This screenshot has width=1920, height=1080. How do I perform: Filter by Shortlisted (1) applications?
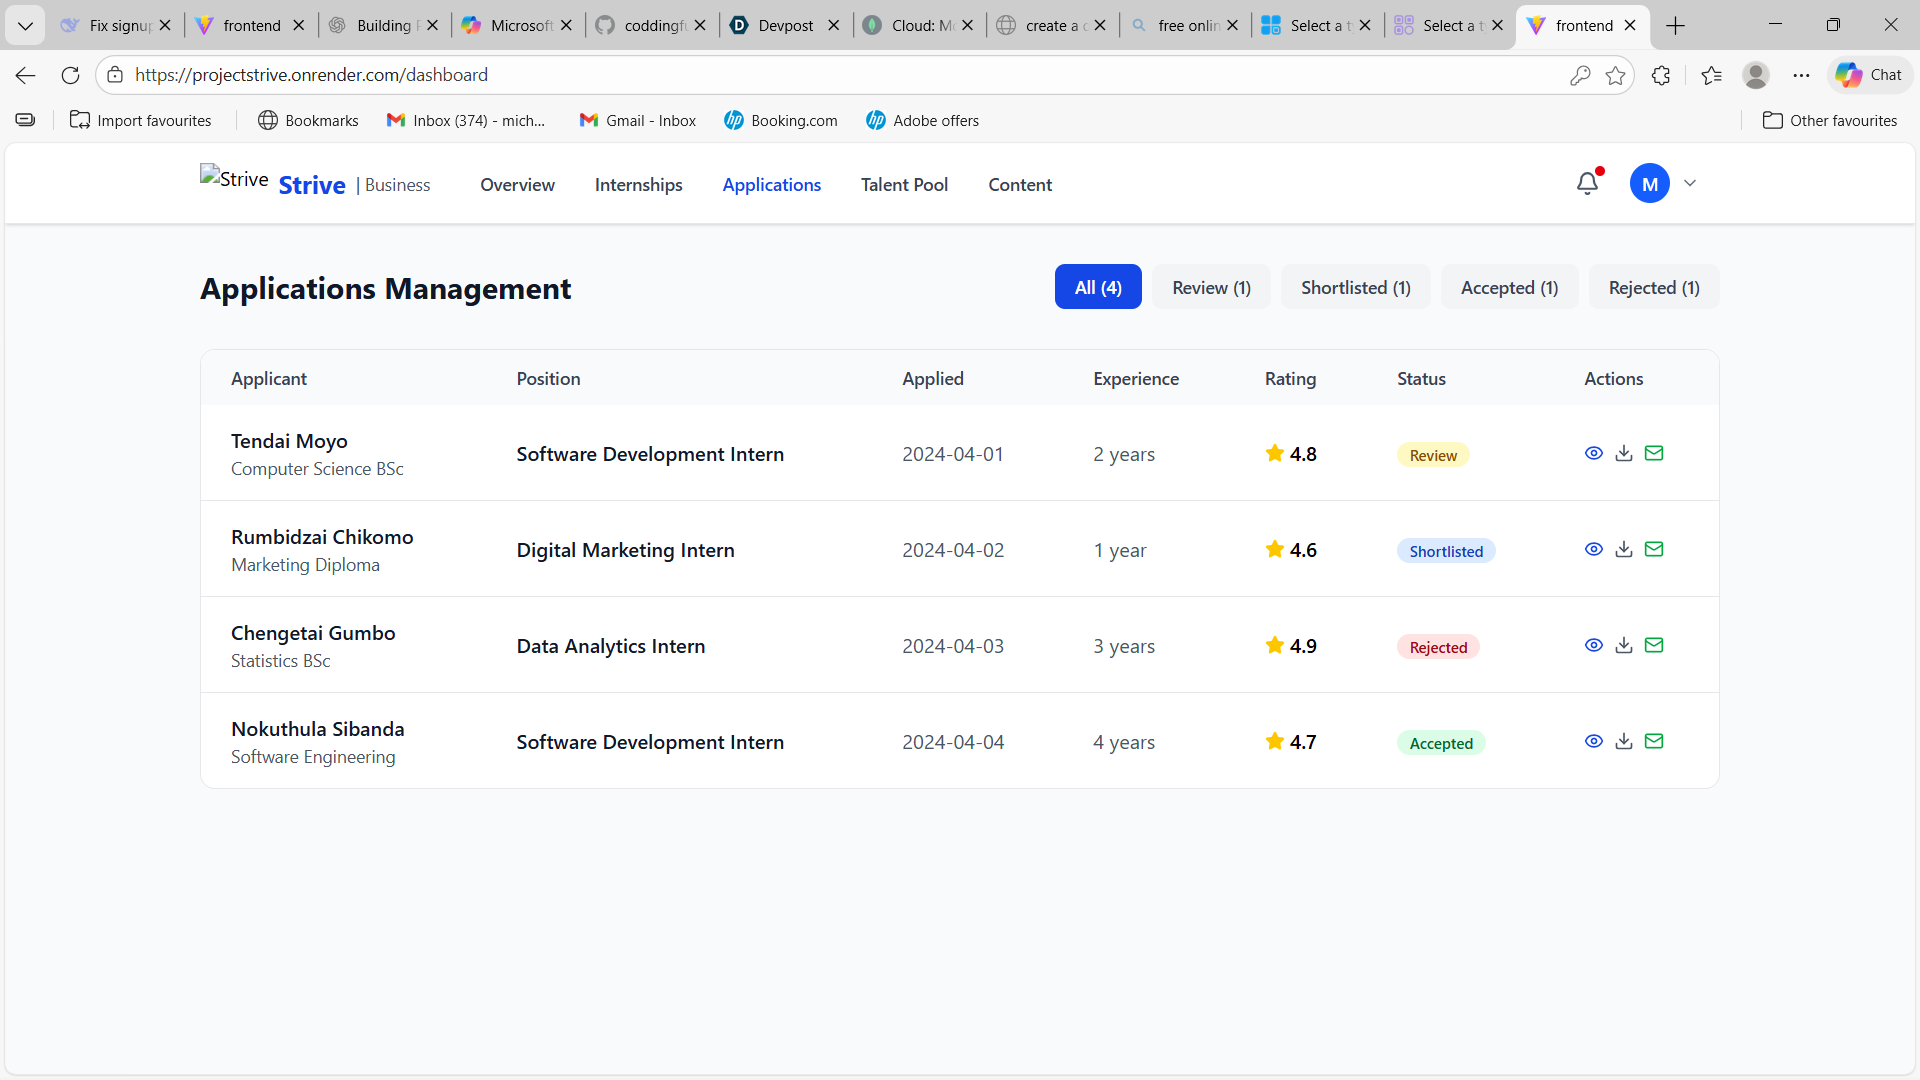point(1355,288)
